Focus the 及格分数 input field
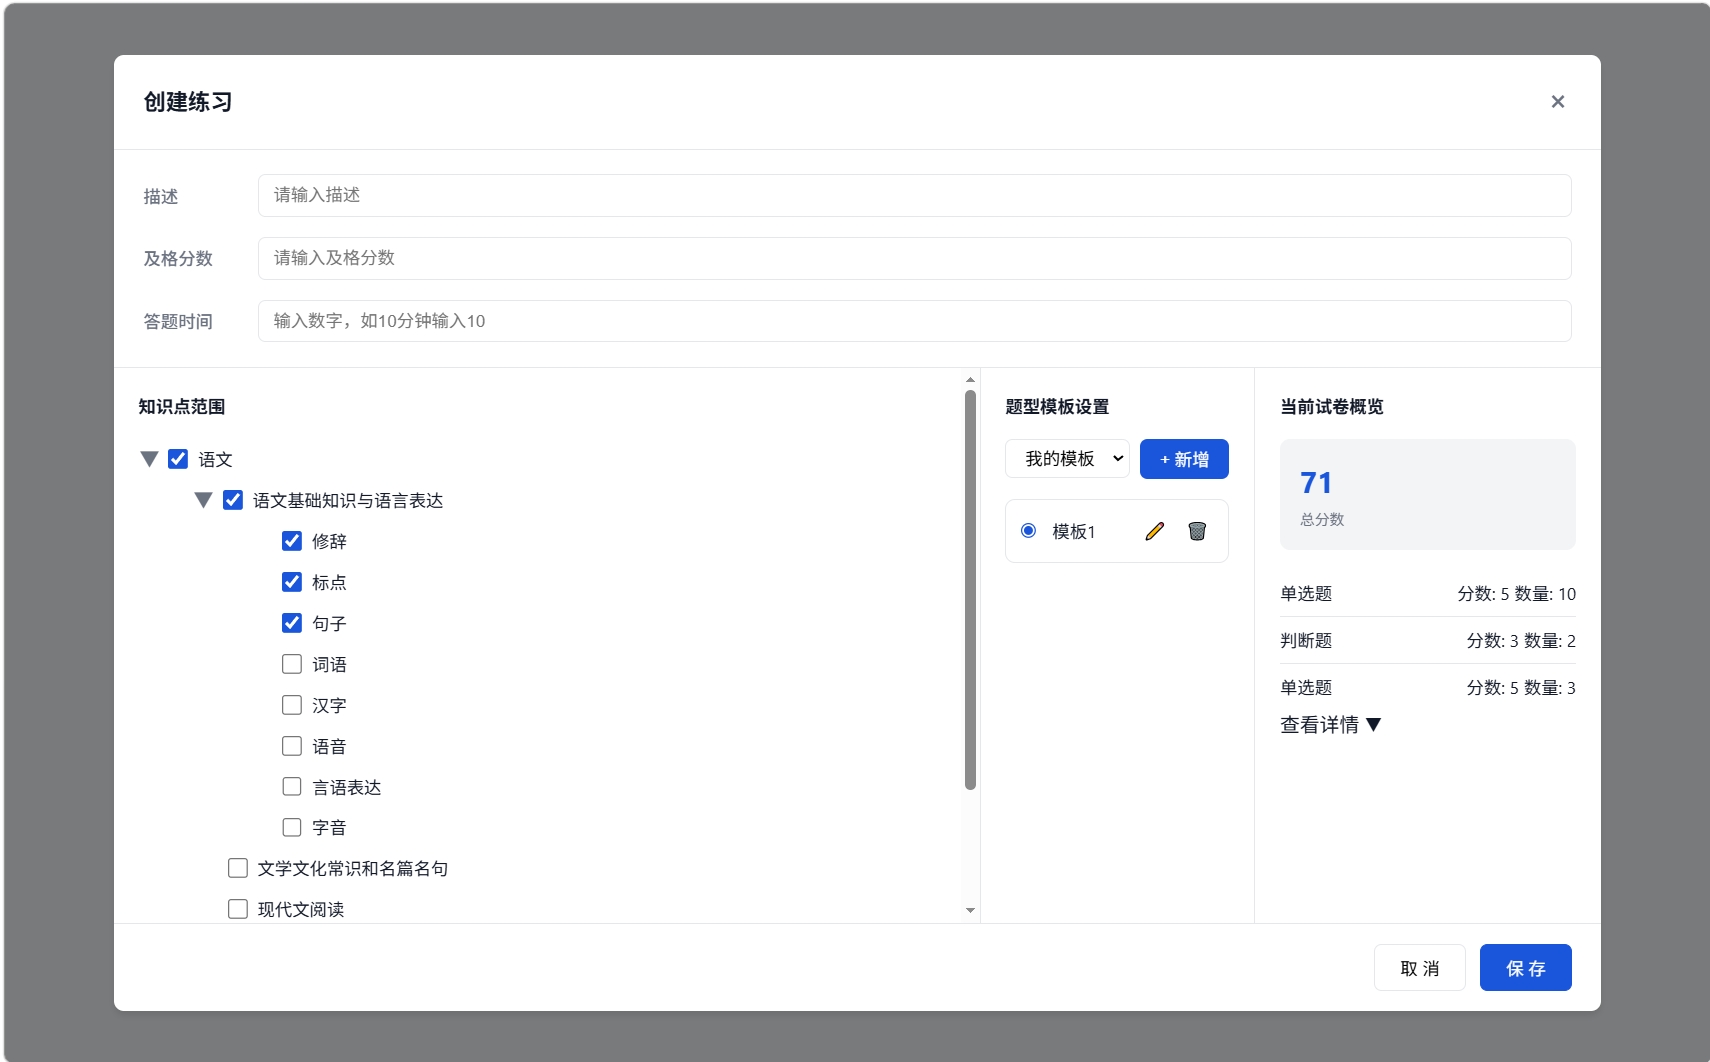This screenshot has width=1710, height=1062. (915, 258)
